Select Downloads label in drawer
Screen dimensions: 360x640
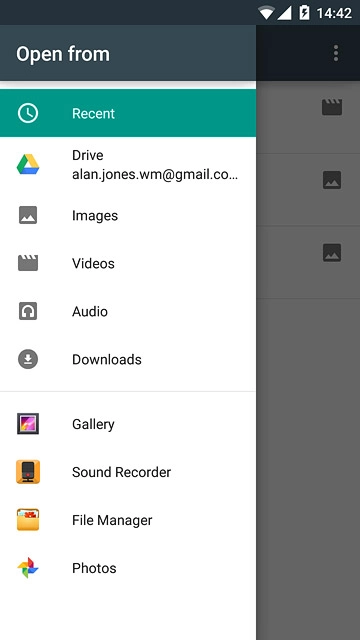click(107, 359)
